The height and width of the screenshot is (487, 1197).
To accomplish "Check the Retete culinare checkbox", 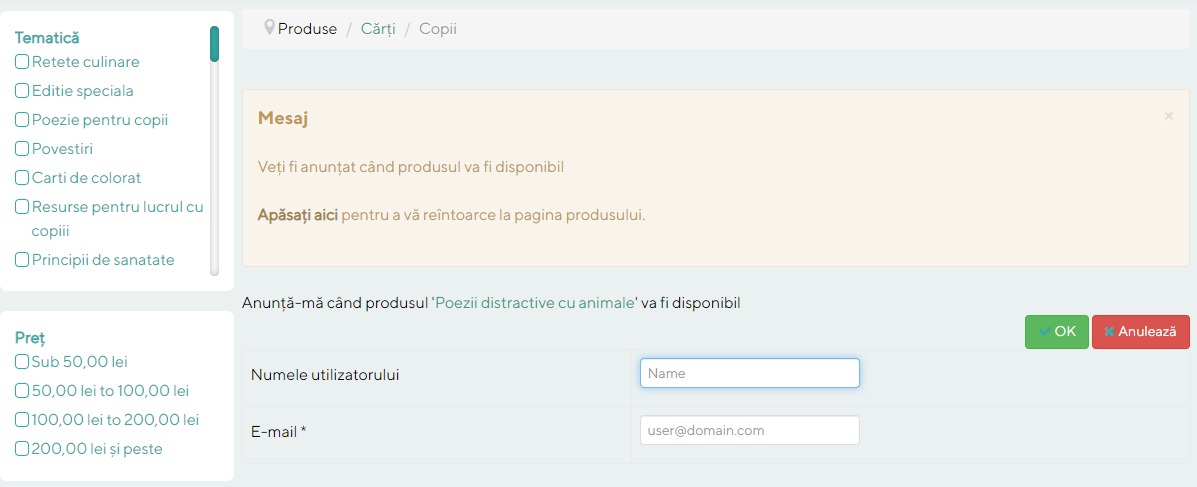I will [22, 62].
